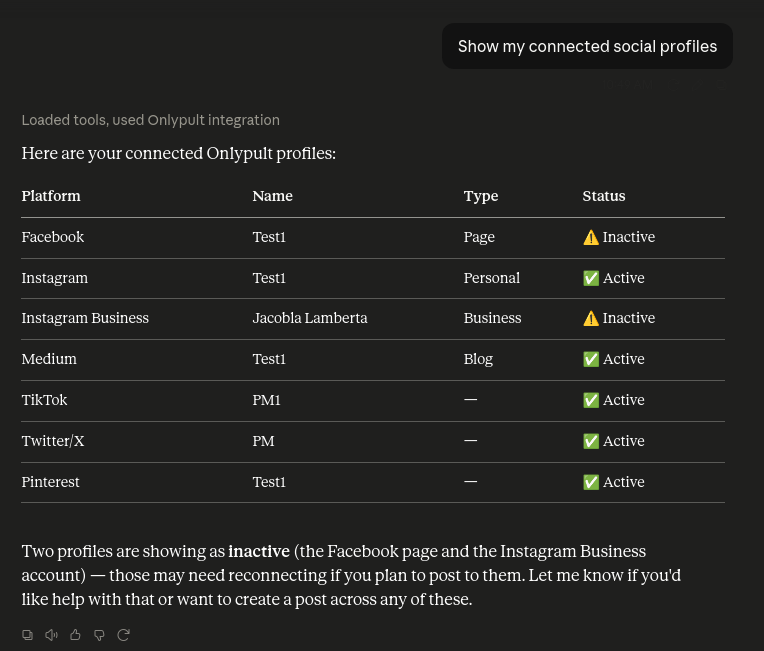Select the TikTok platform cell

click(44, 400)
